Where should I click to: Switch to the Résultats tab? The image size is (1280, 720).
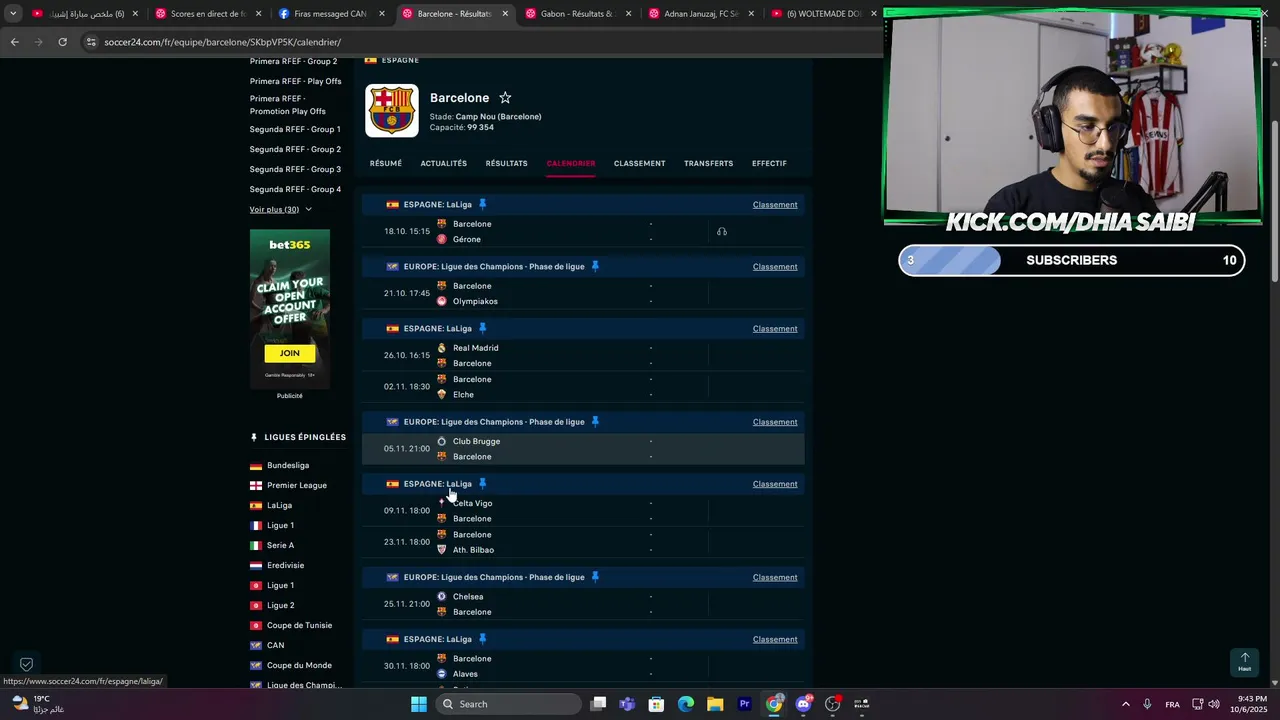pos(506,163)
